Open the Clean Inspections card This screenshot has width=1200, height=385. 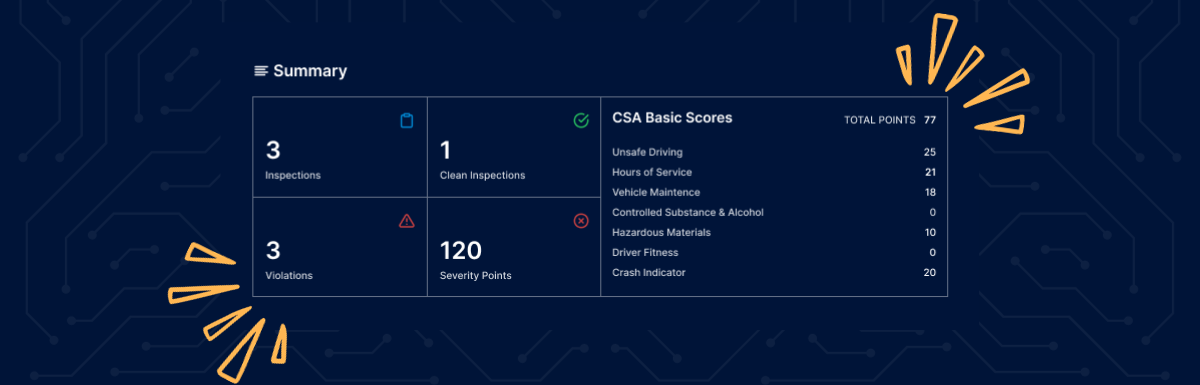coord(514,147)
